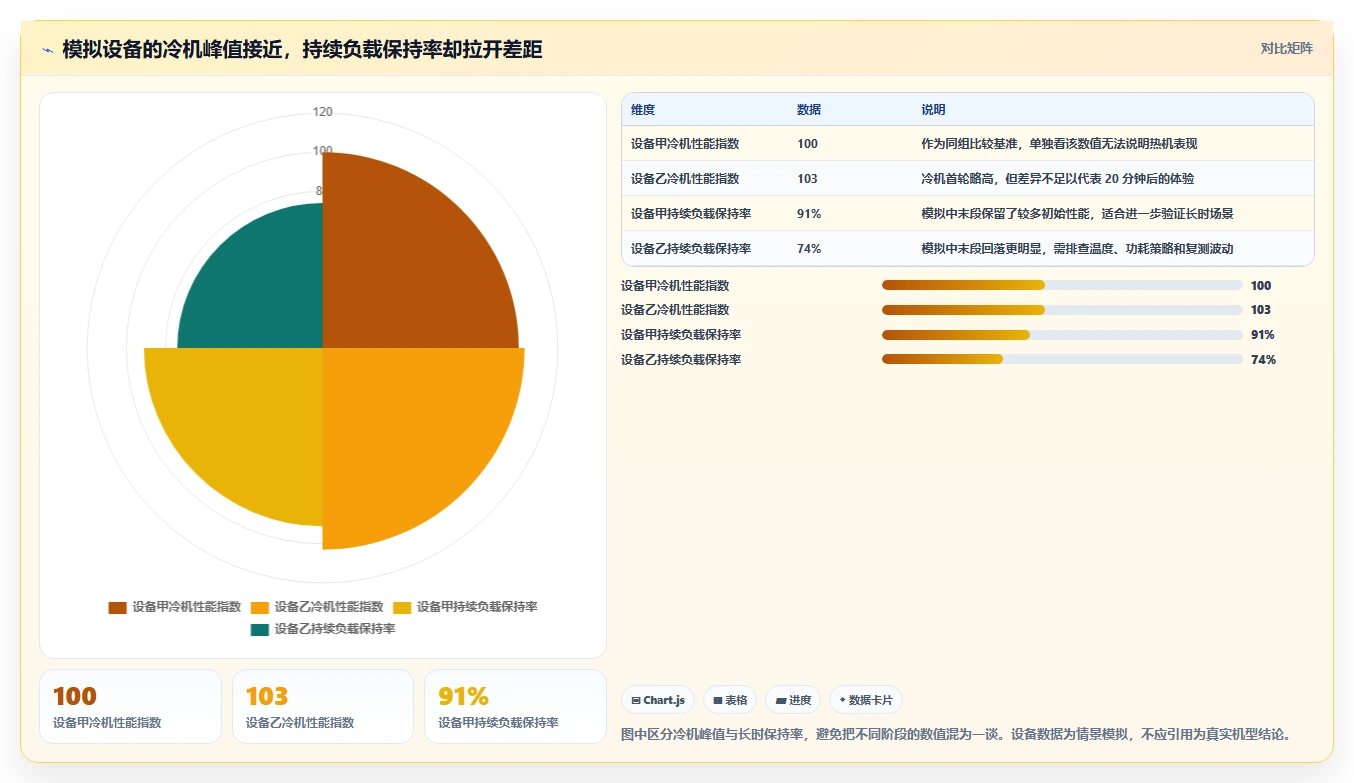Click the description starting 冷机首轮略高
Viewport: 1354px width, 783px height.
click(x=1057, y=179)
